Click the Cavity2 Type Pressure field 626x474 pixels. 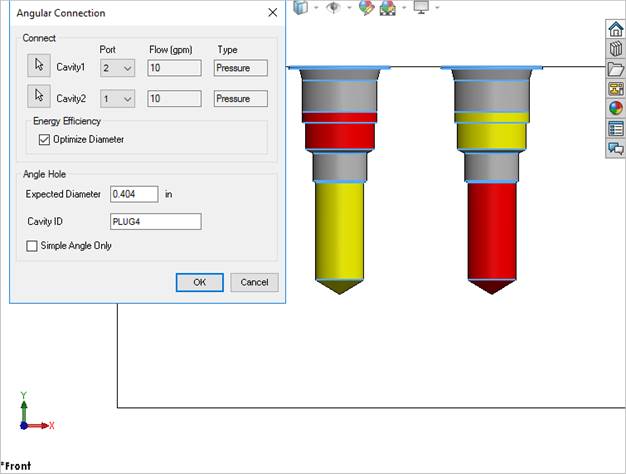tap(241, 99)
